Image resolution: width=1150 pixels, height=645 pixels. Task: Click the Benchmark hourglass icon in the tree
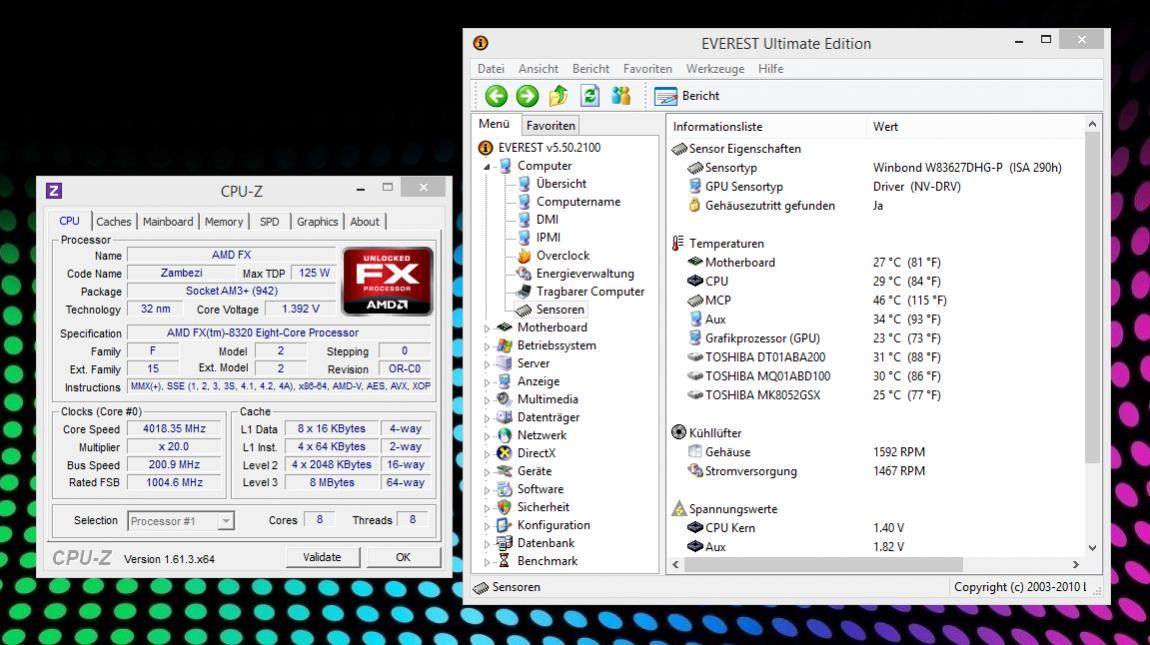(504, 561)
